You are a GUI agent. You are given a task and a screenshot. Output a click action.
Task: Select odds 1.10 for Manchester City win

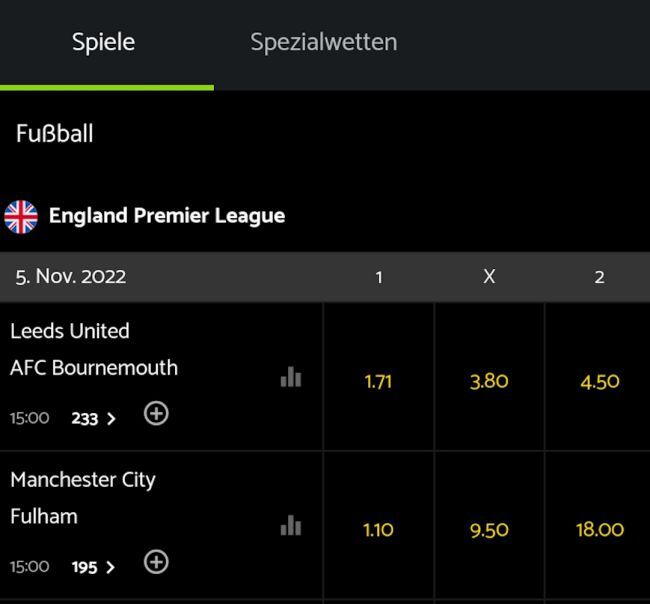pyautogui.click(x=378, y=530)
